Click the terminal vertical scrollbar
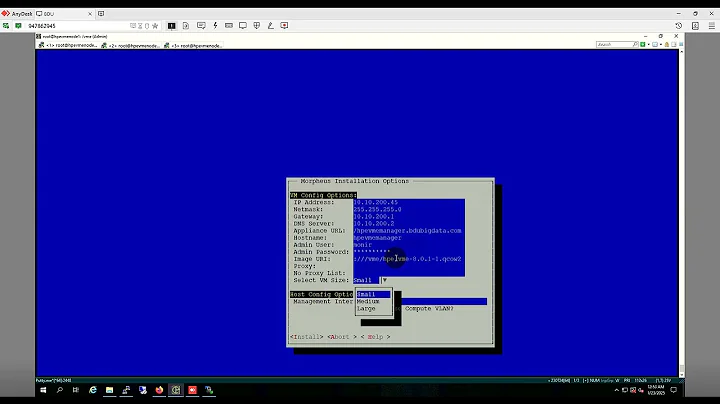This screenshot has height=404, width=720. 681,213
